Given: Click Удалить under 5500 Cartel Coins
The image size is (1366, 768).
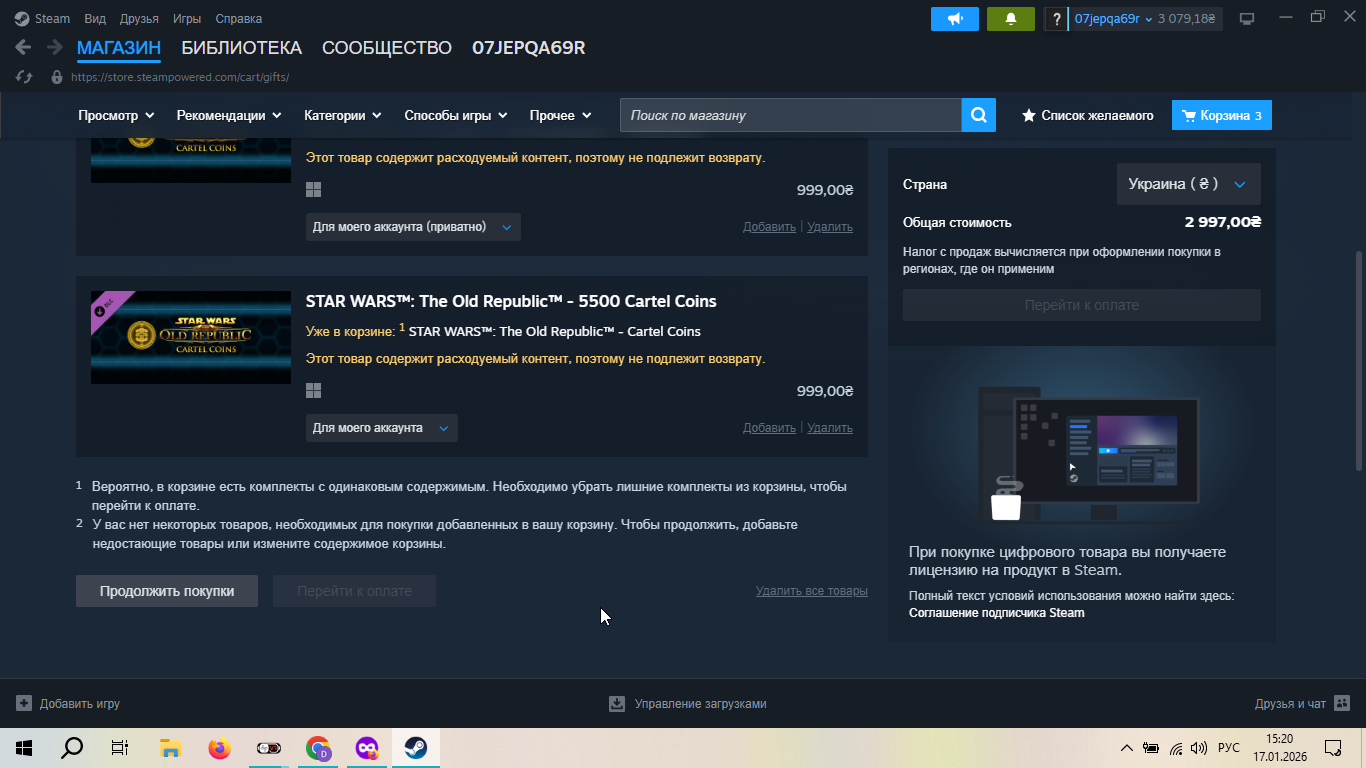Looking at the screenshot, I should click(x=830, y=428).
